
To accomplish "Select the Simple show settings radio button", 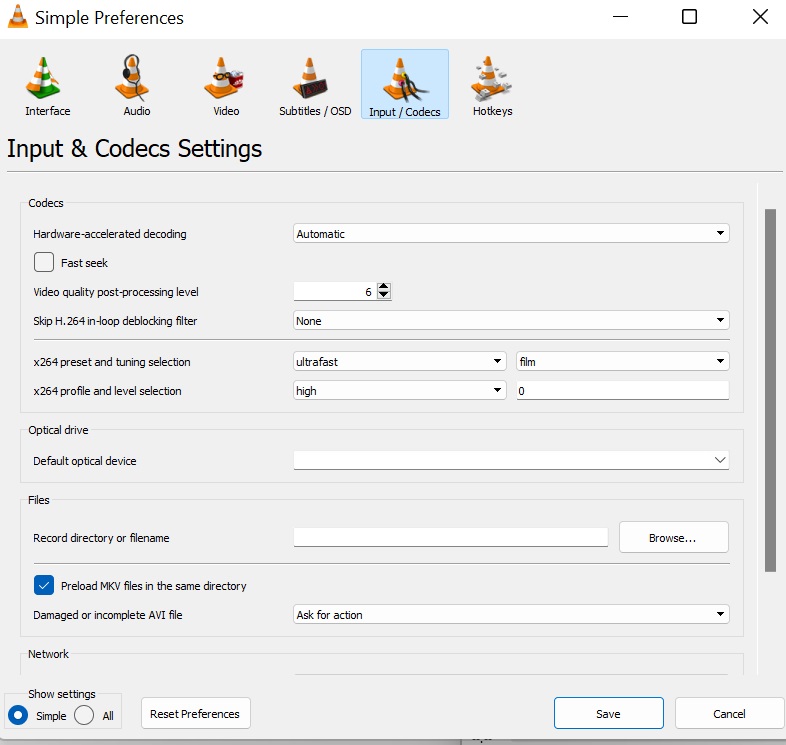I will tap(18, 715).
